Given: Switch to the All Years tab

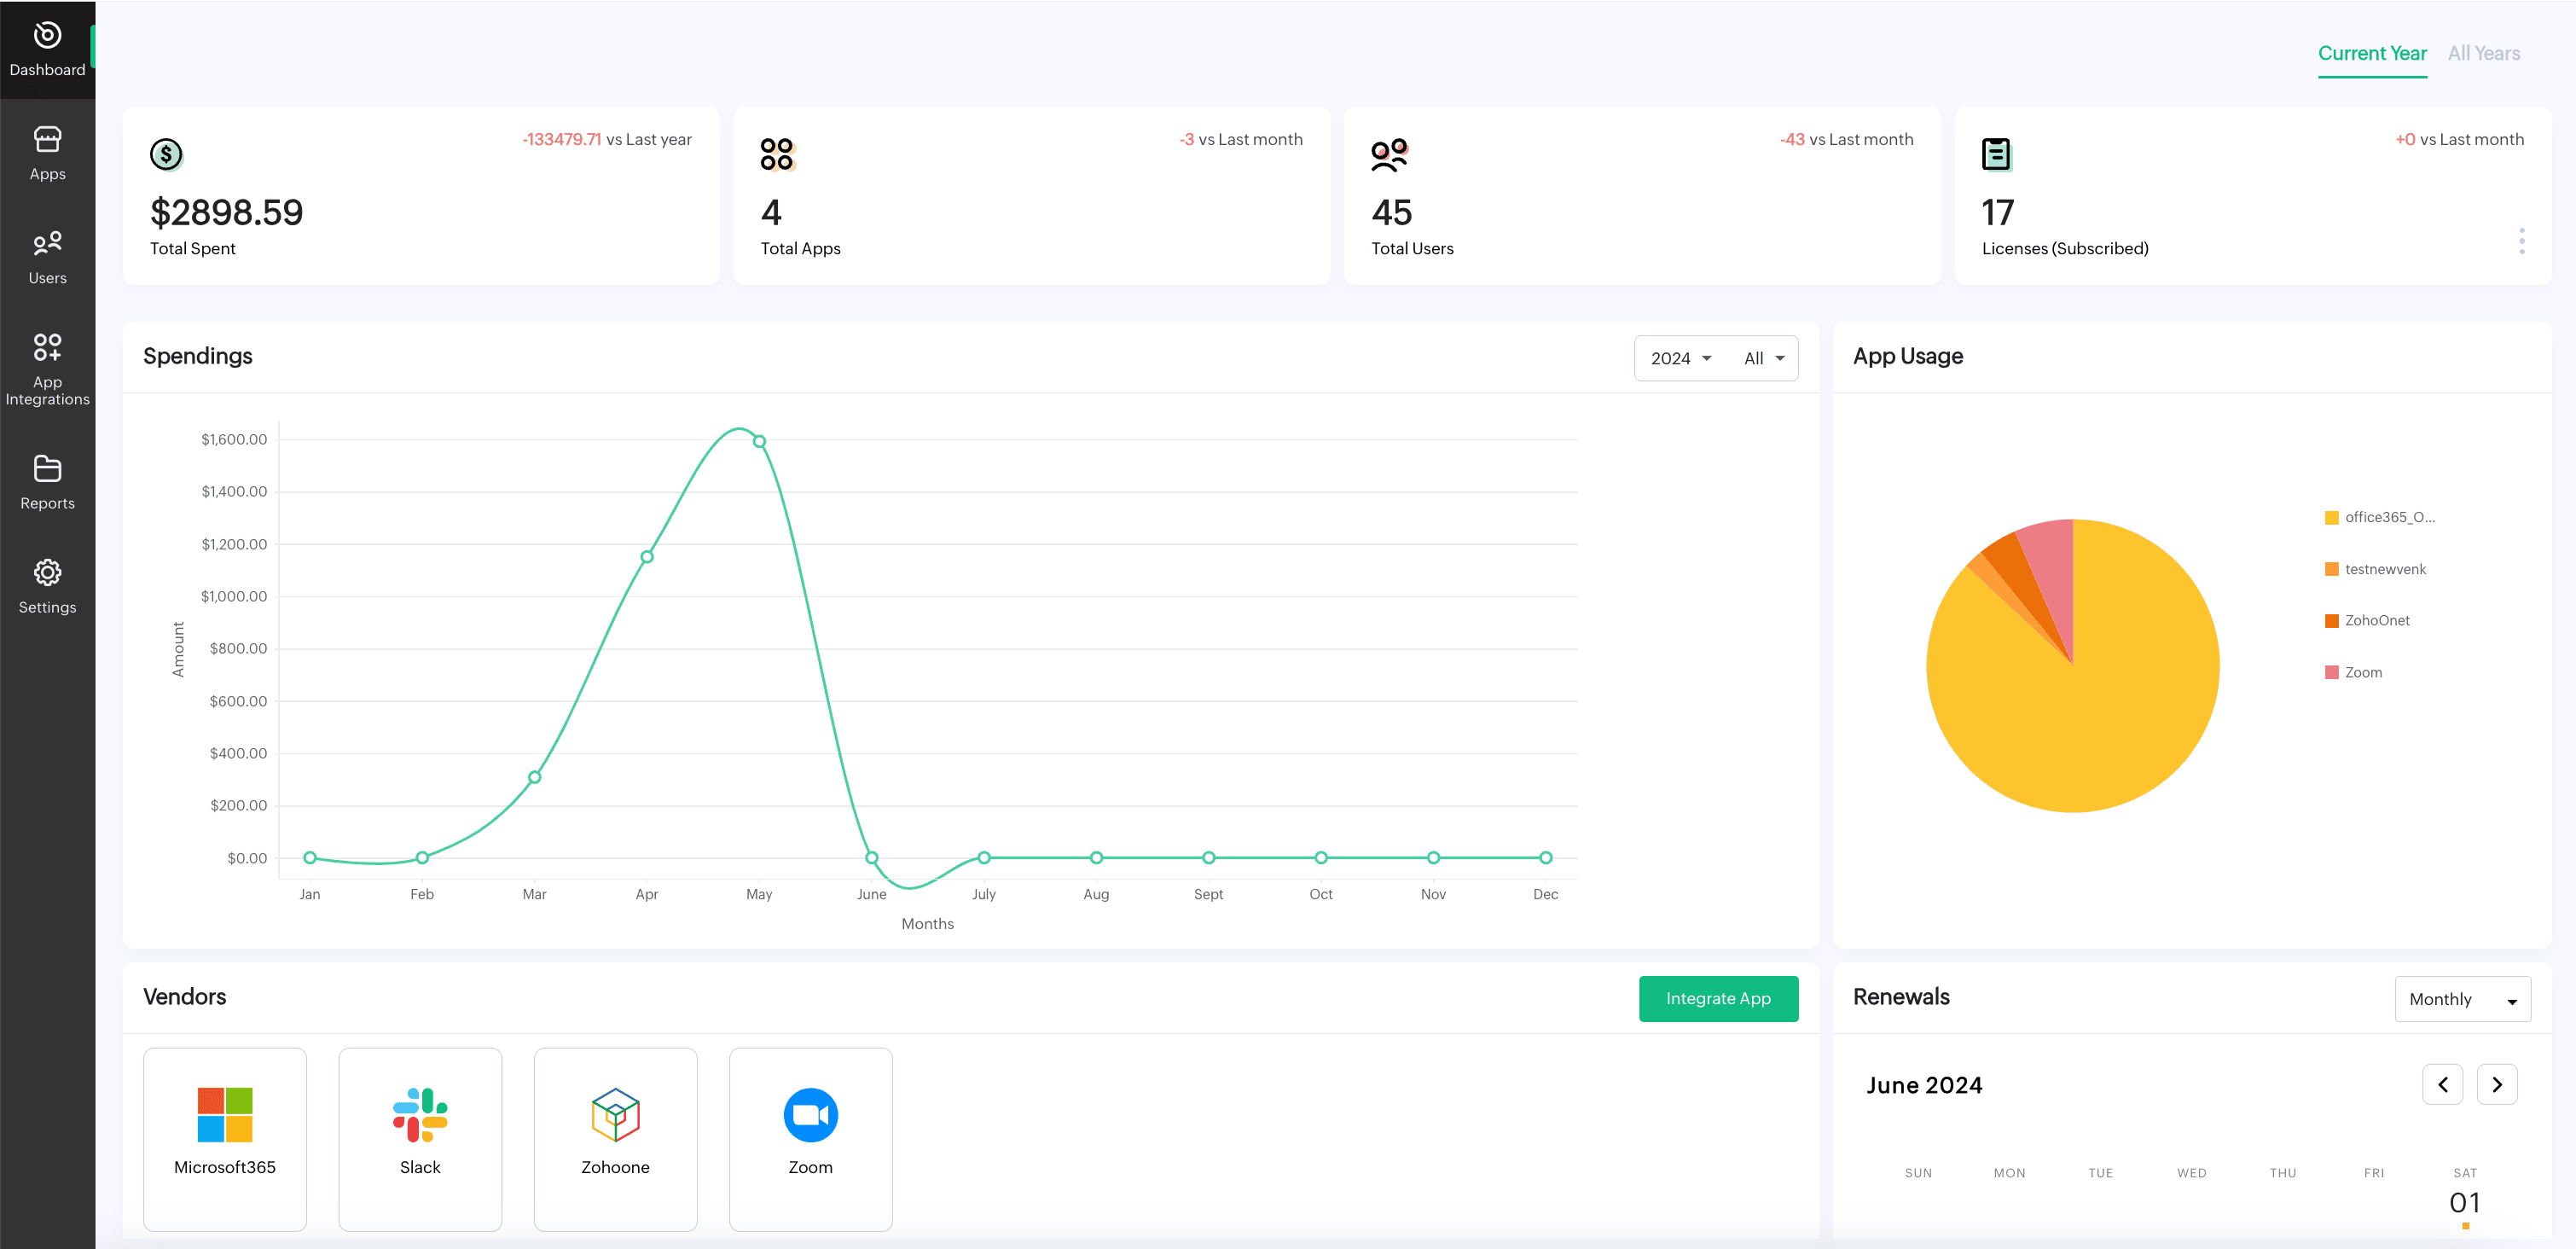Looking at the screenshot, I should tap(2483, 54).
